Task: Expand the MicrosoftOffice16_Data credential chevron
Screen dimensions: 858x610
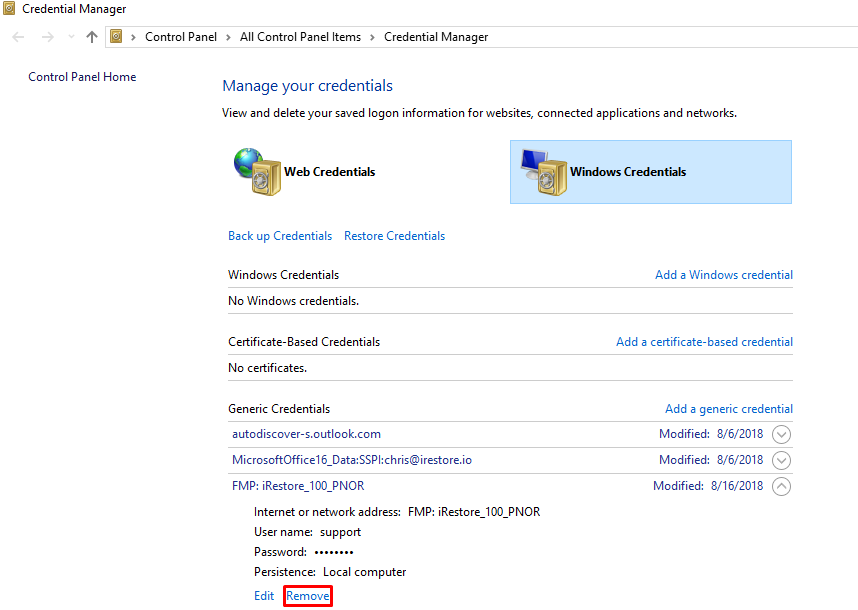Action: pos(781,460)
